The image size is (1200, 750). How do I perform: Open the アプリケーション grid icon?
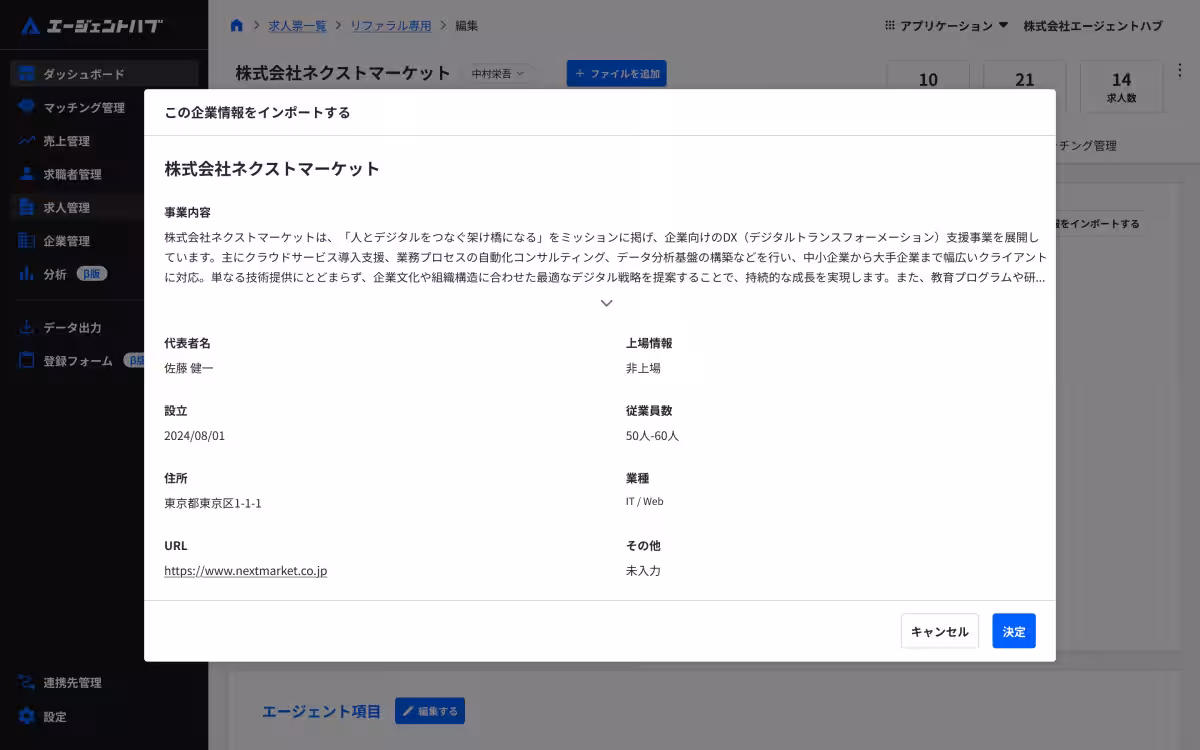coord(889,25)
